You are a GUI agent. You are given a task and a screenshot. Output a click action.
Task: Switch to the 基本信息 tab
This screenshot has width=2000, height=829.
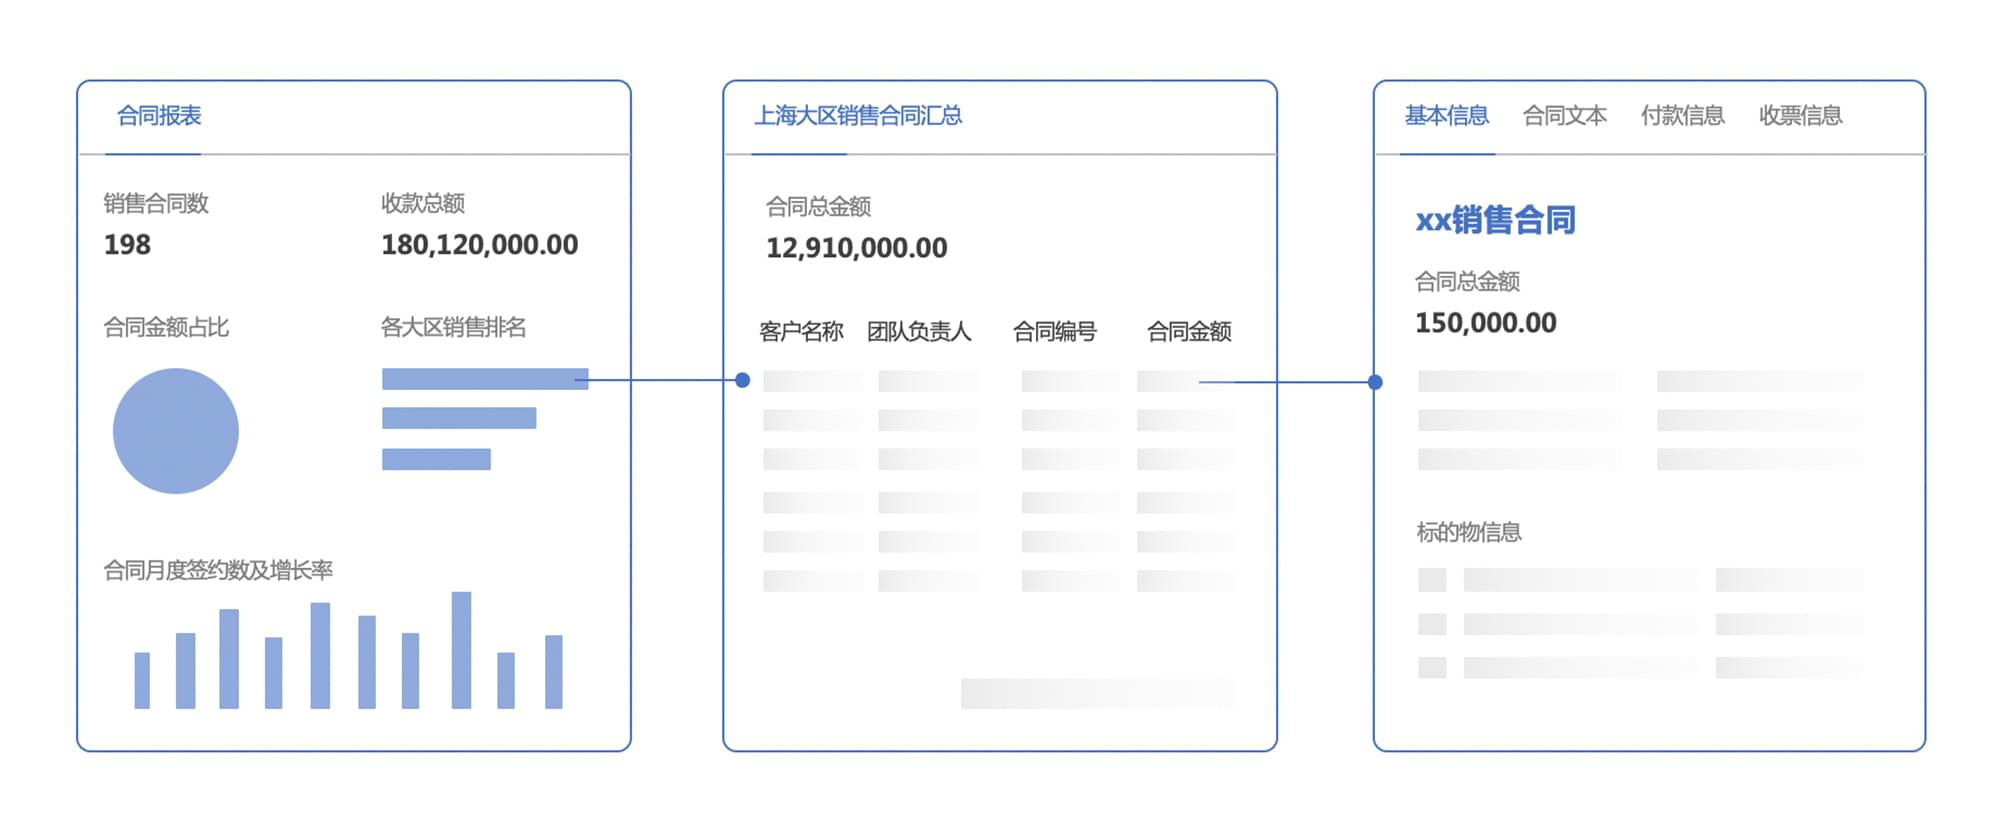point(1446,116)
